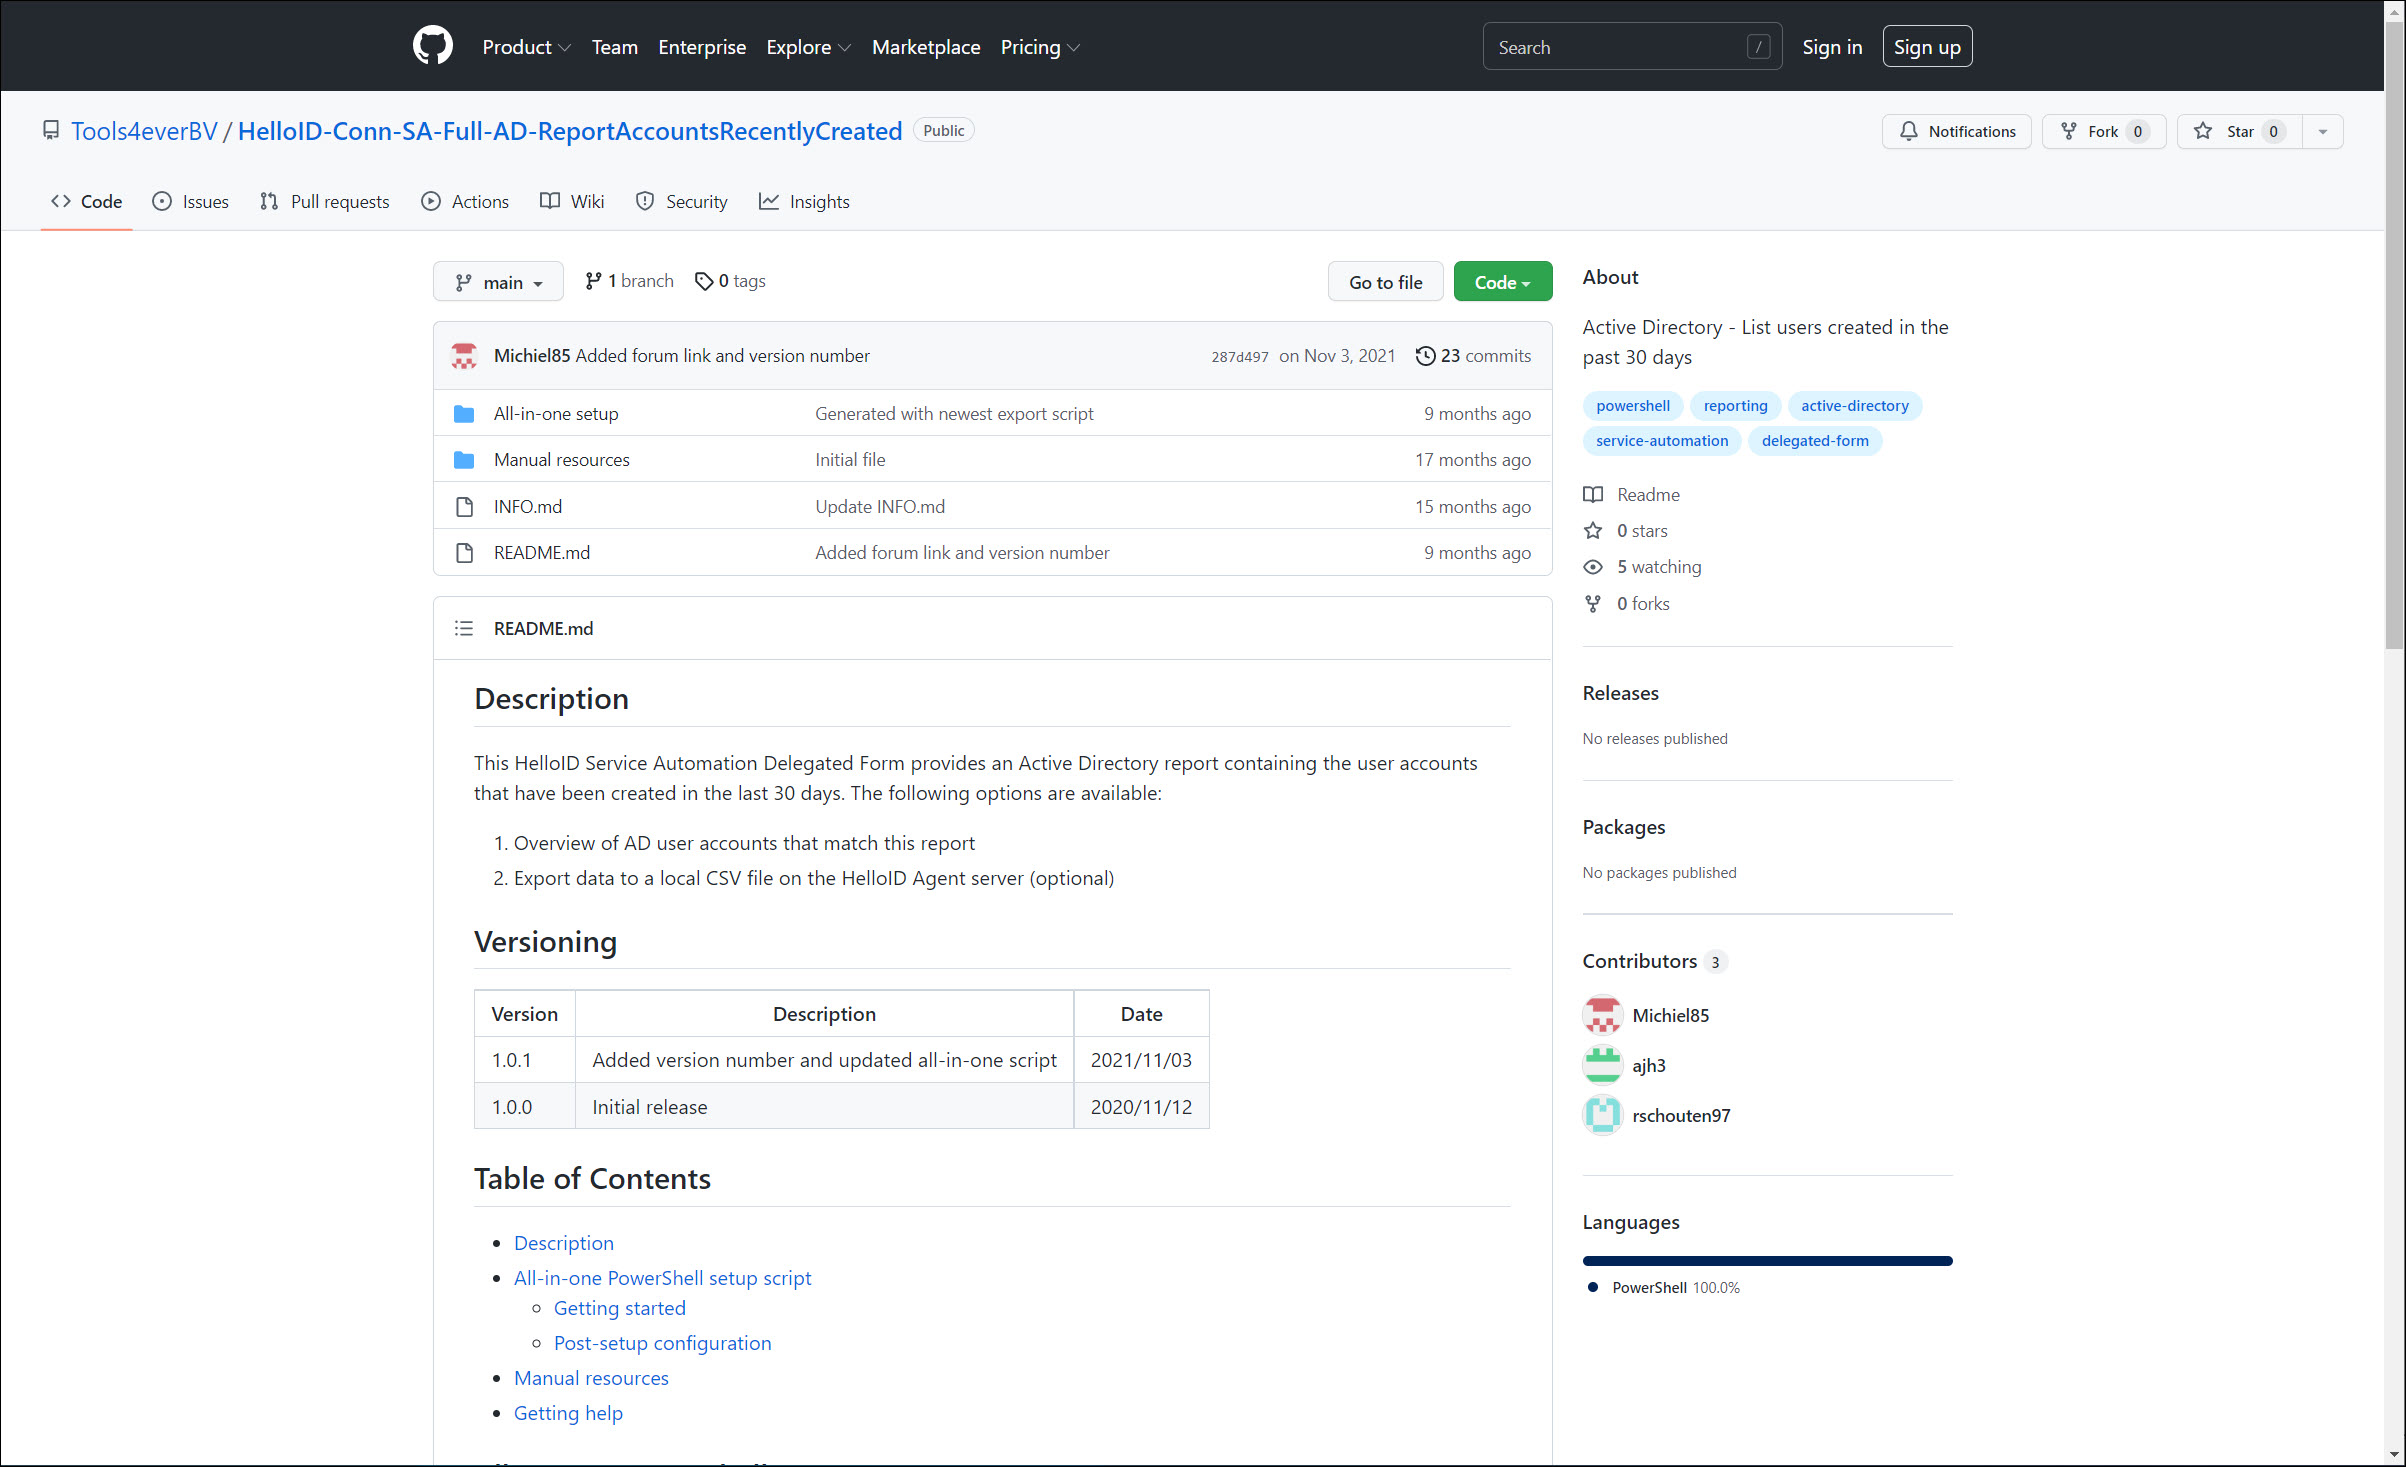The image size is (2406, 1467).
Task: Select the reporting topic tag
Action: (x=1735, y=405)
